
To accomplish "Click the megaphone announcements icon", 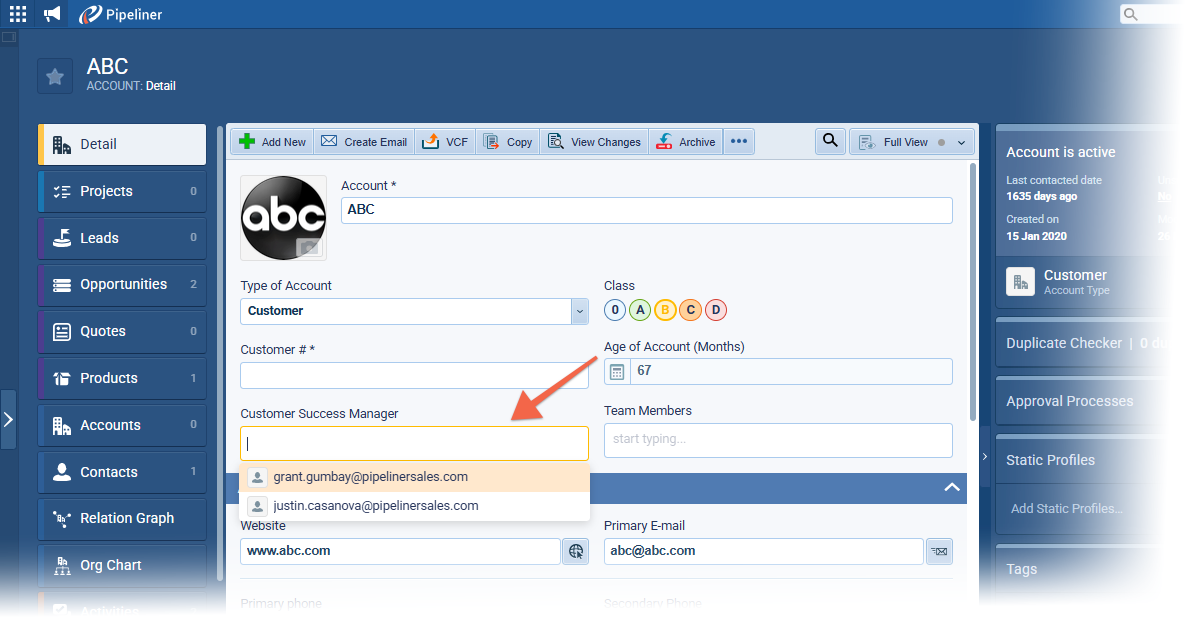I will [x=52, y=14].
